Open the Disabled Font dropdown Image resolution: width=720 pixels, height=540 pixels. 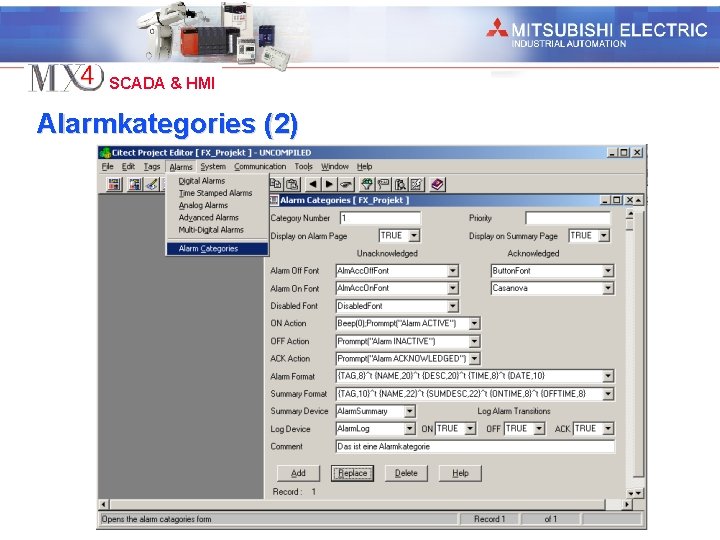coord(453,306)
